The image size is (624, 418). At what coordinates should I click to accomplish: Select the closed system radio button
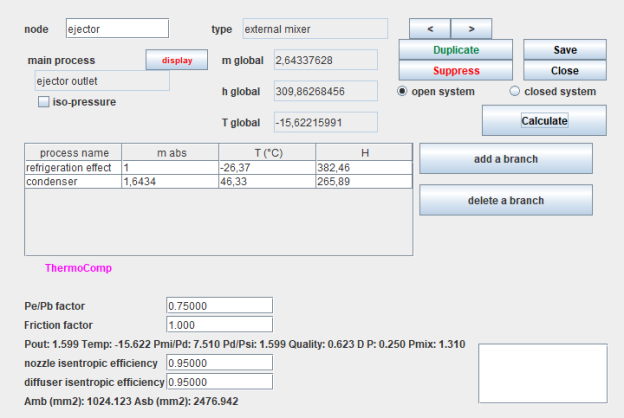[515, 92]
